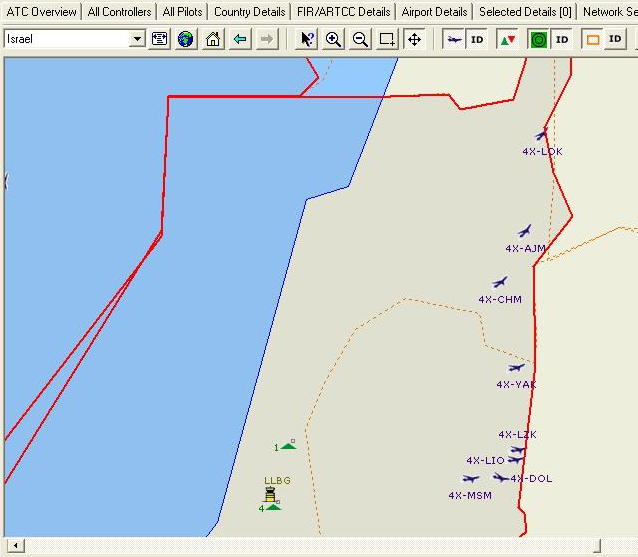The height and width of the screenshot is (557, 638).
Task: Click the LLBG airport tower icon
Action: tap(270, 494)
